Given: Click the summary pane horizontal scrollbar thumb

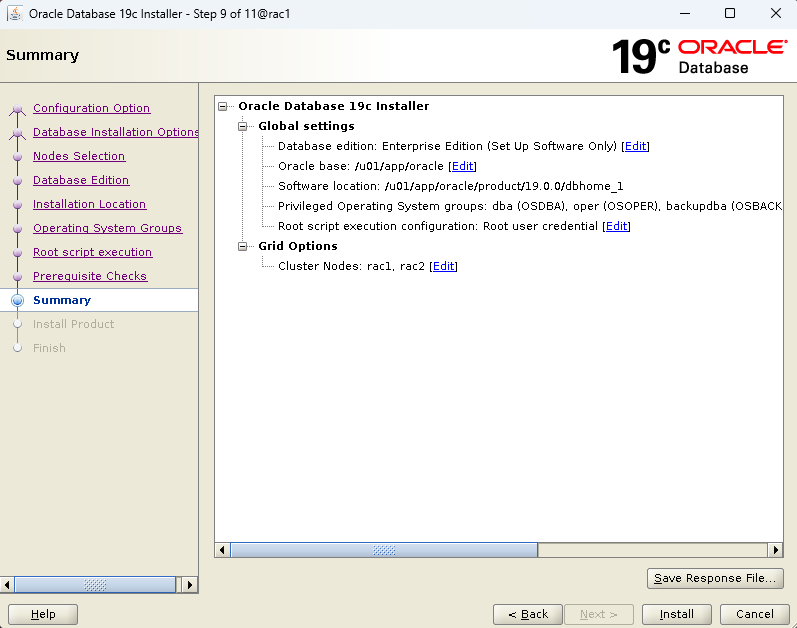Looking at the screenshot, I should click(384, 550).
